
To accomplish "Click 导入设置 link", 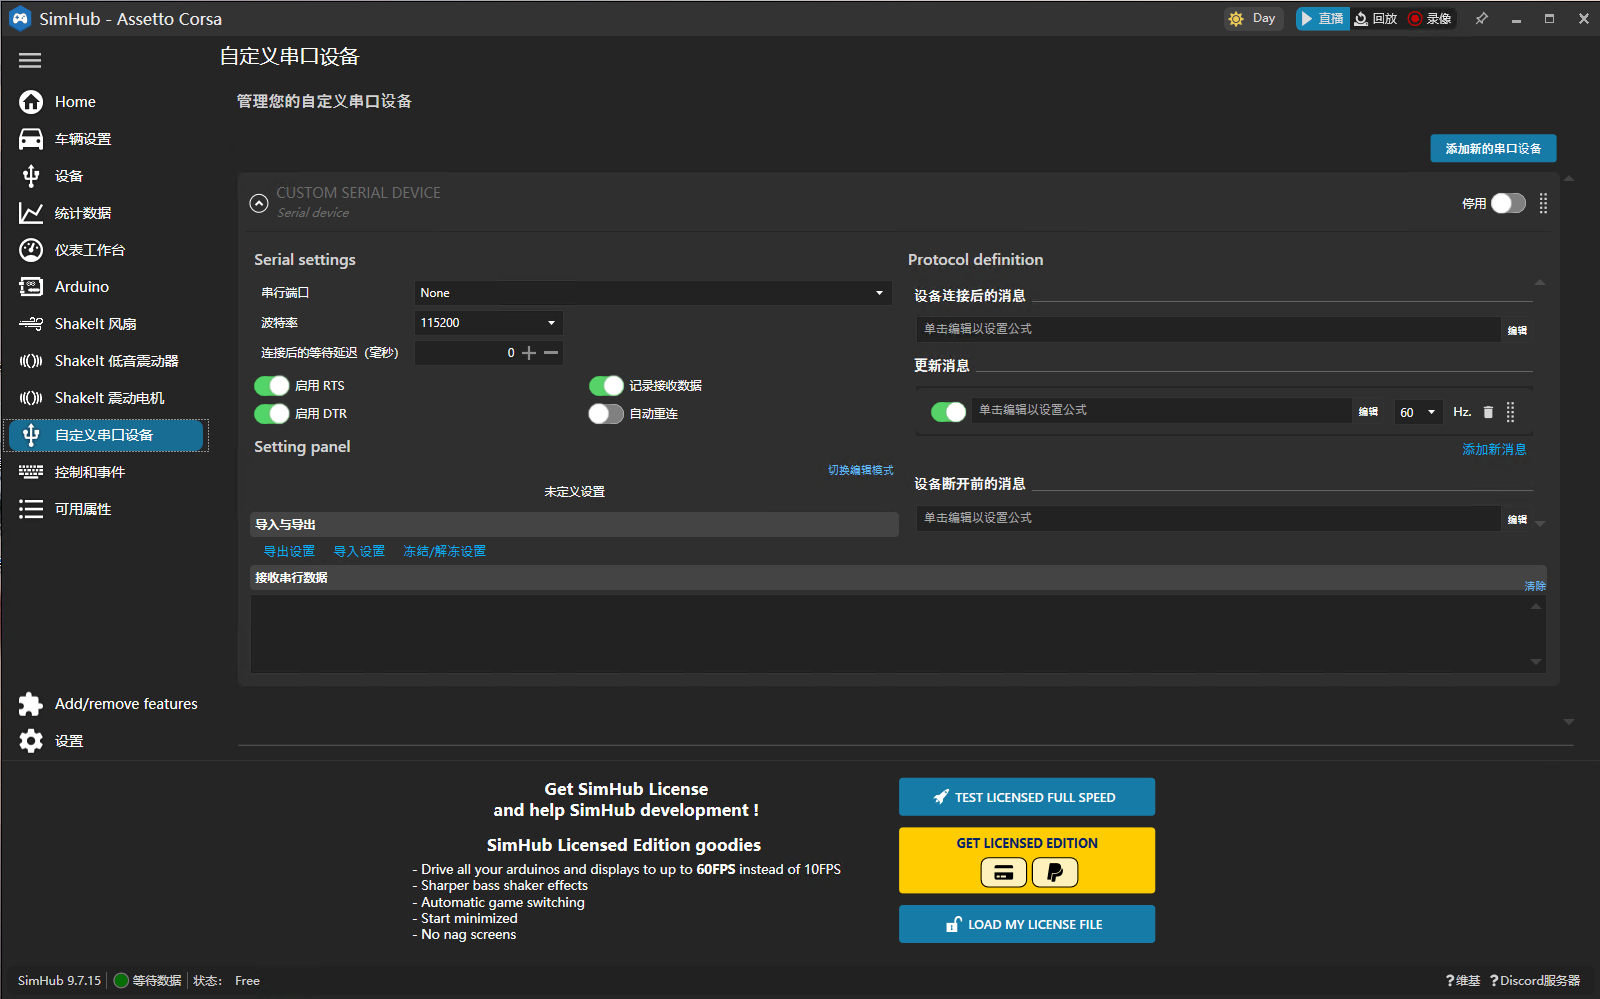I will [359, 551].
